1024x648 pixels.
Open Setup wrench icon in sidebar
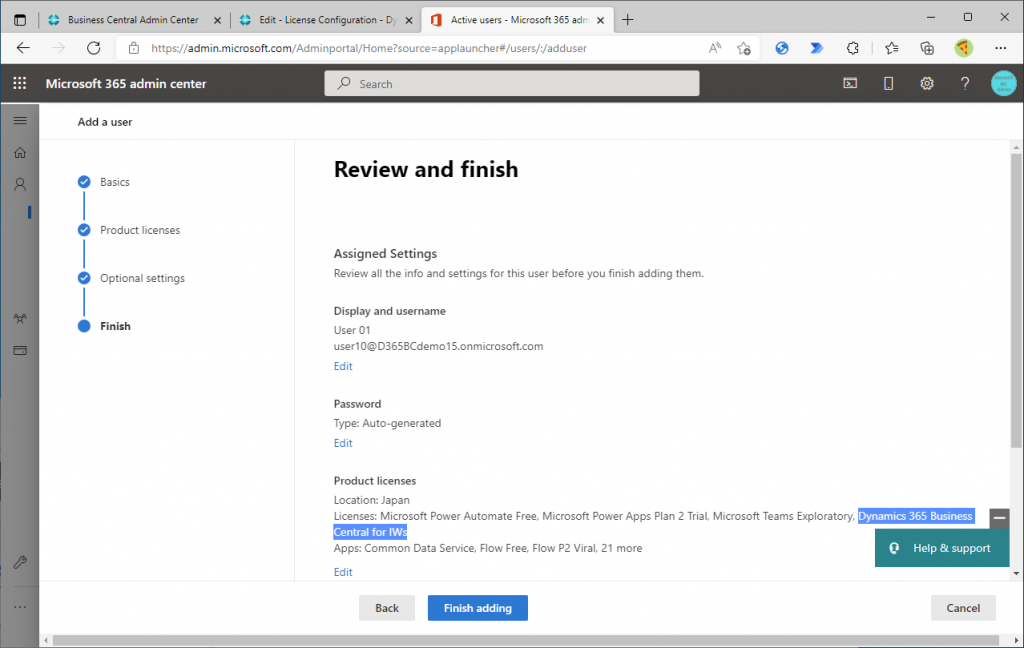tap(20, 562)
